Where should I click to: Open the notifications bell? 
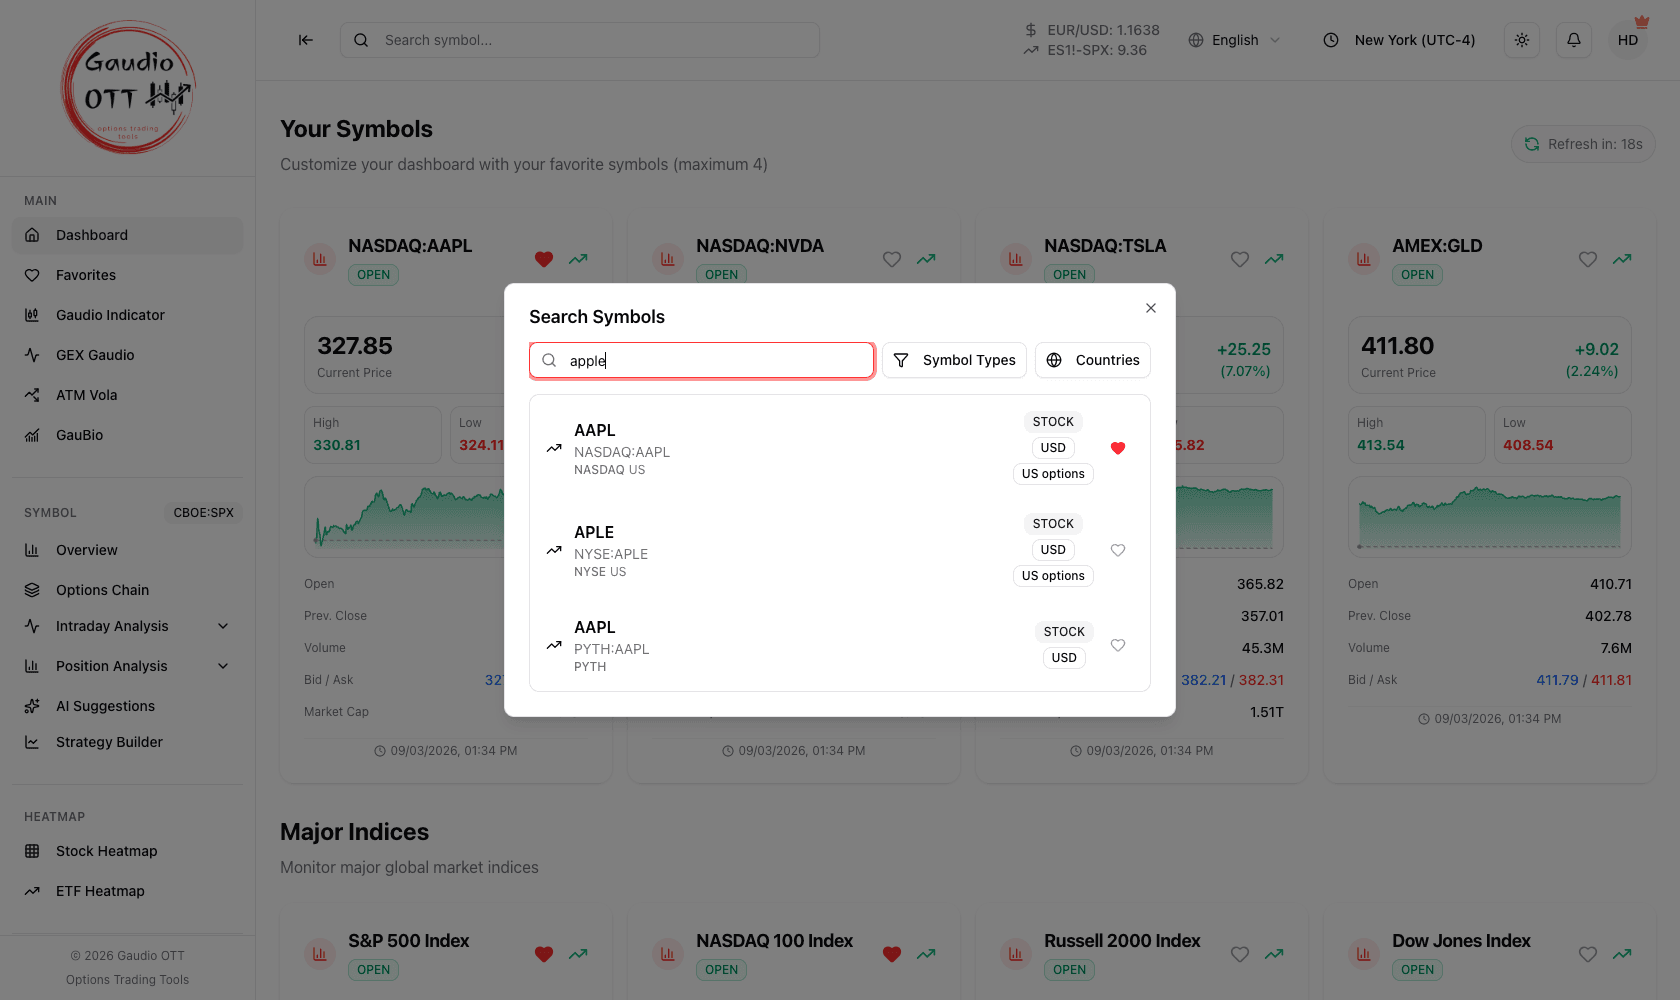pyautogui.click(x=1574, y=40)
